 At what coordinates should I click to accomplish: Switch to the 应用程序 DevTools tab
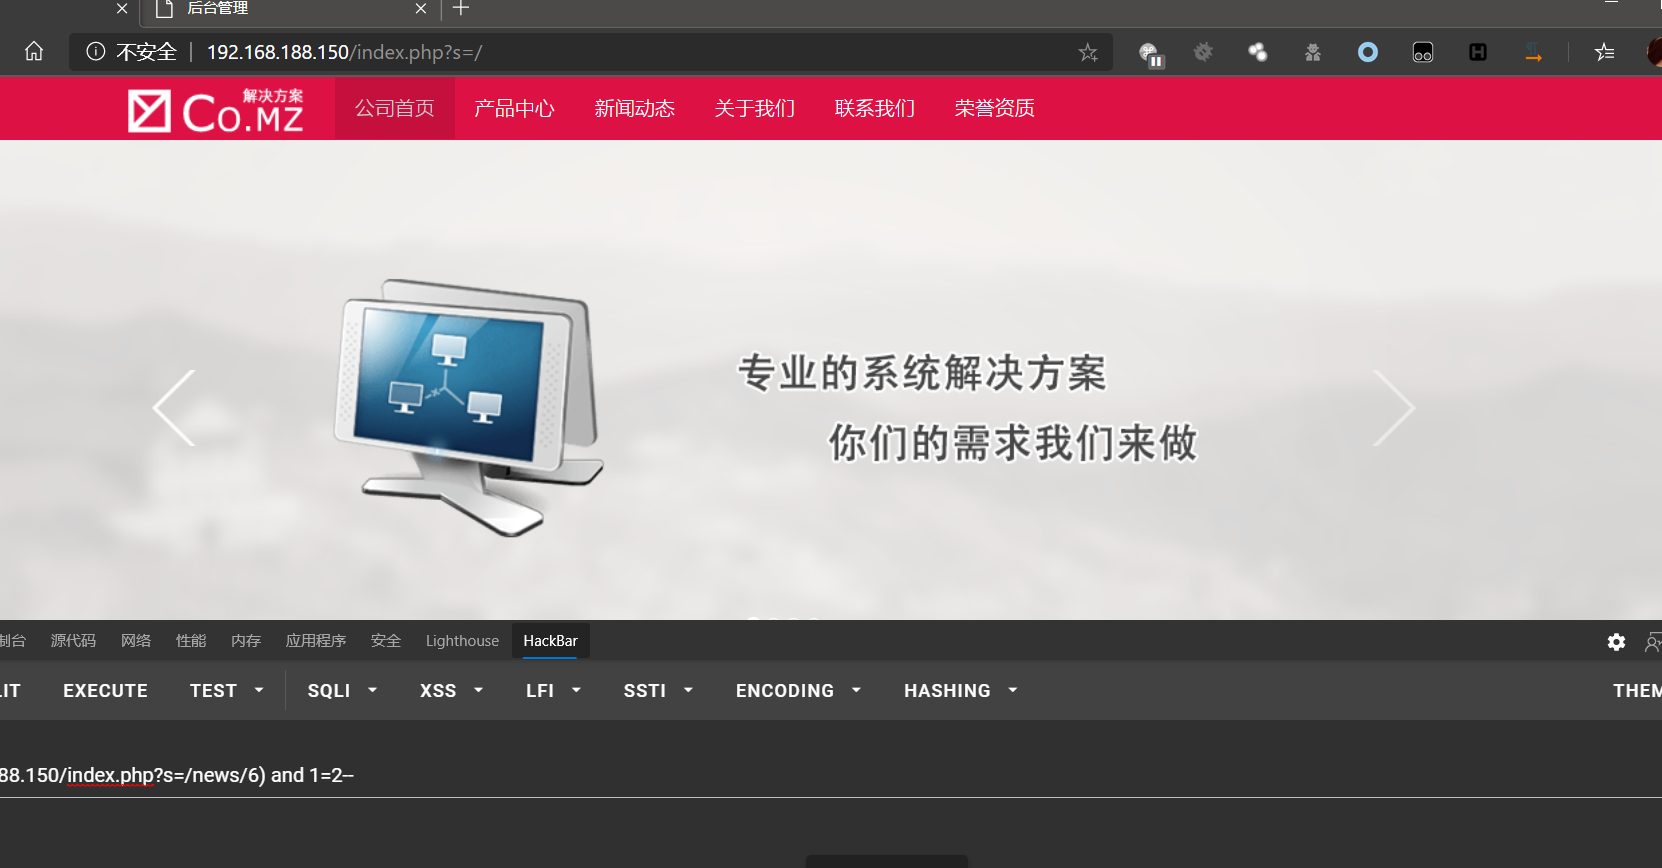point(316,641)
